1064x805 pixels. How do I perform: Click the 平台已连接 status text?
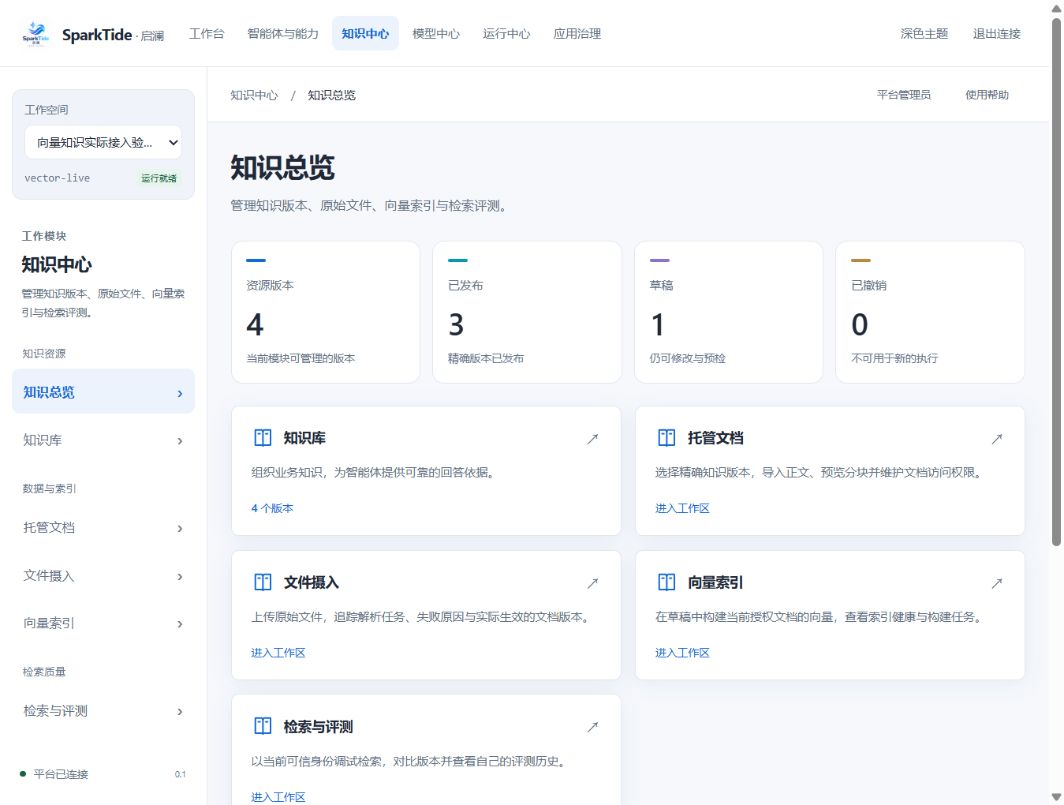coord(61,774)
